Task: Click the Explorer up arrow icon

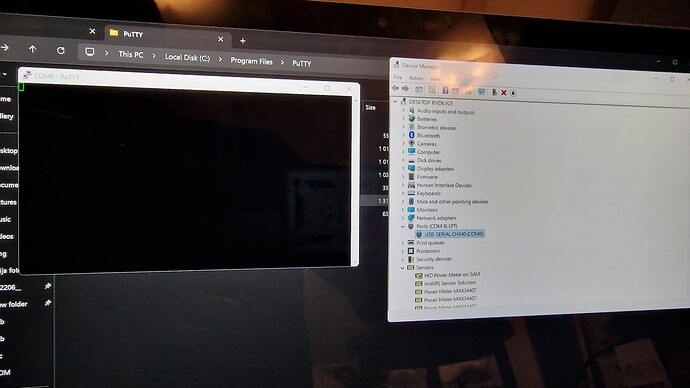Action: (x=33, y=49)
